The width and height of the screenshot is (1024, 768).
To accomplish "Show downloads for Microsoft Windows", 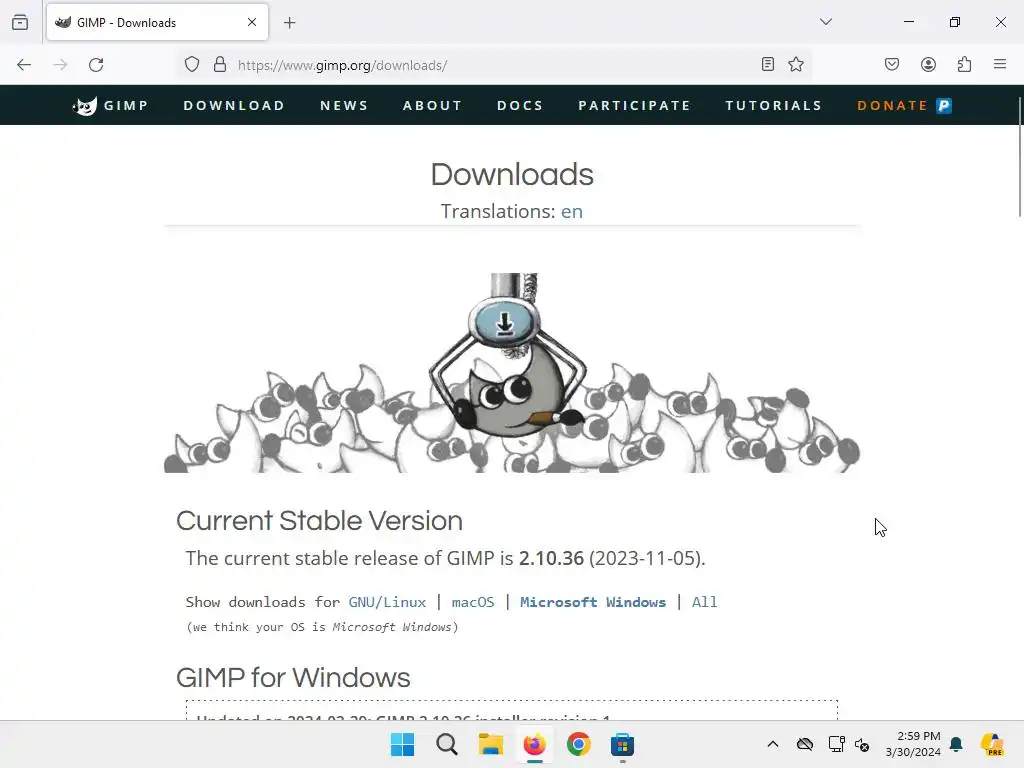I will (x=593, y=601).
